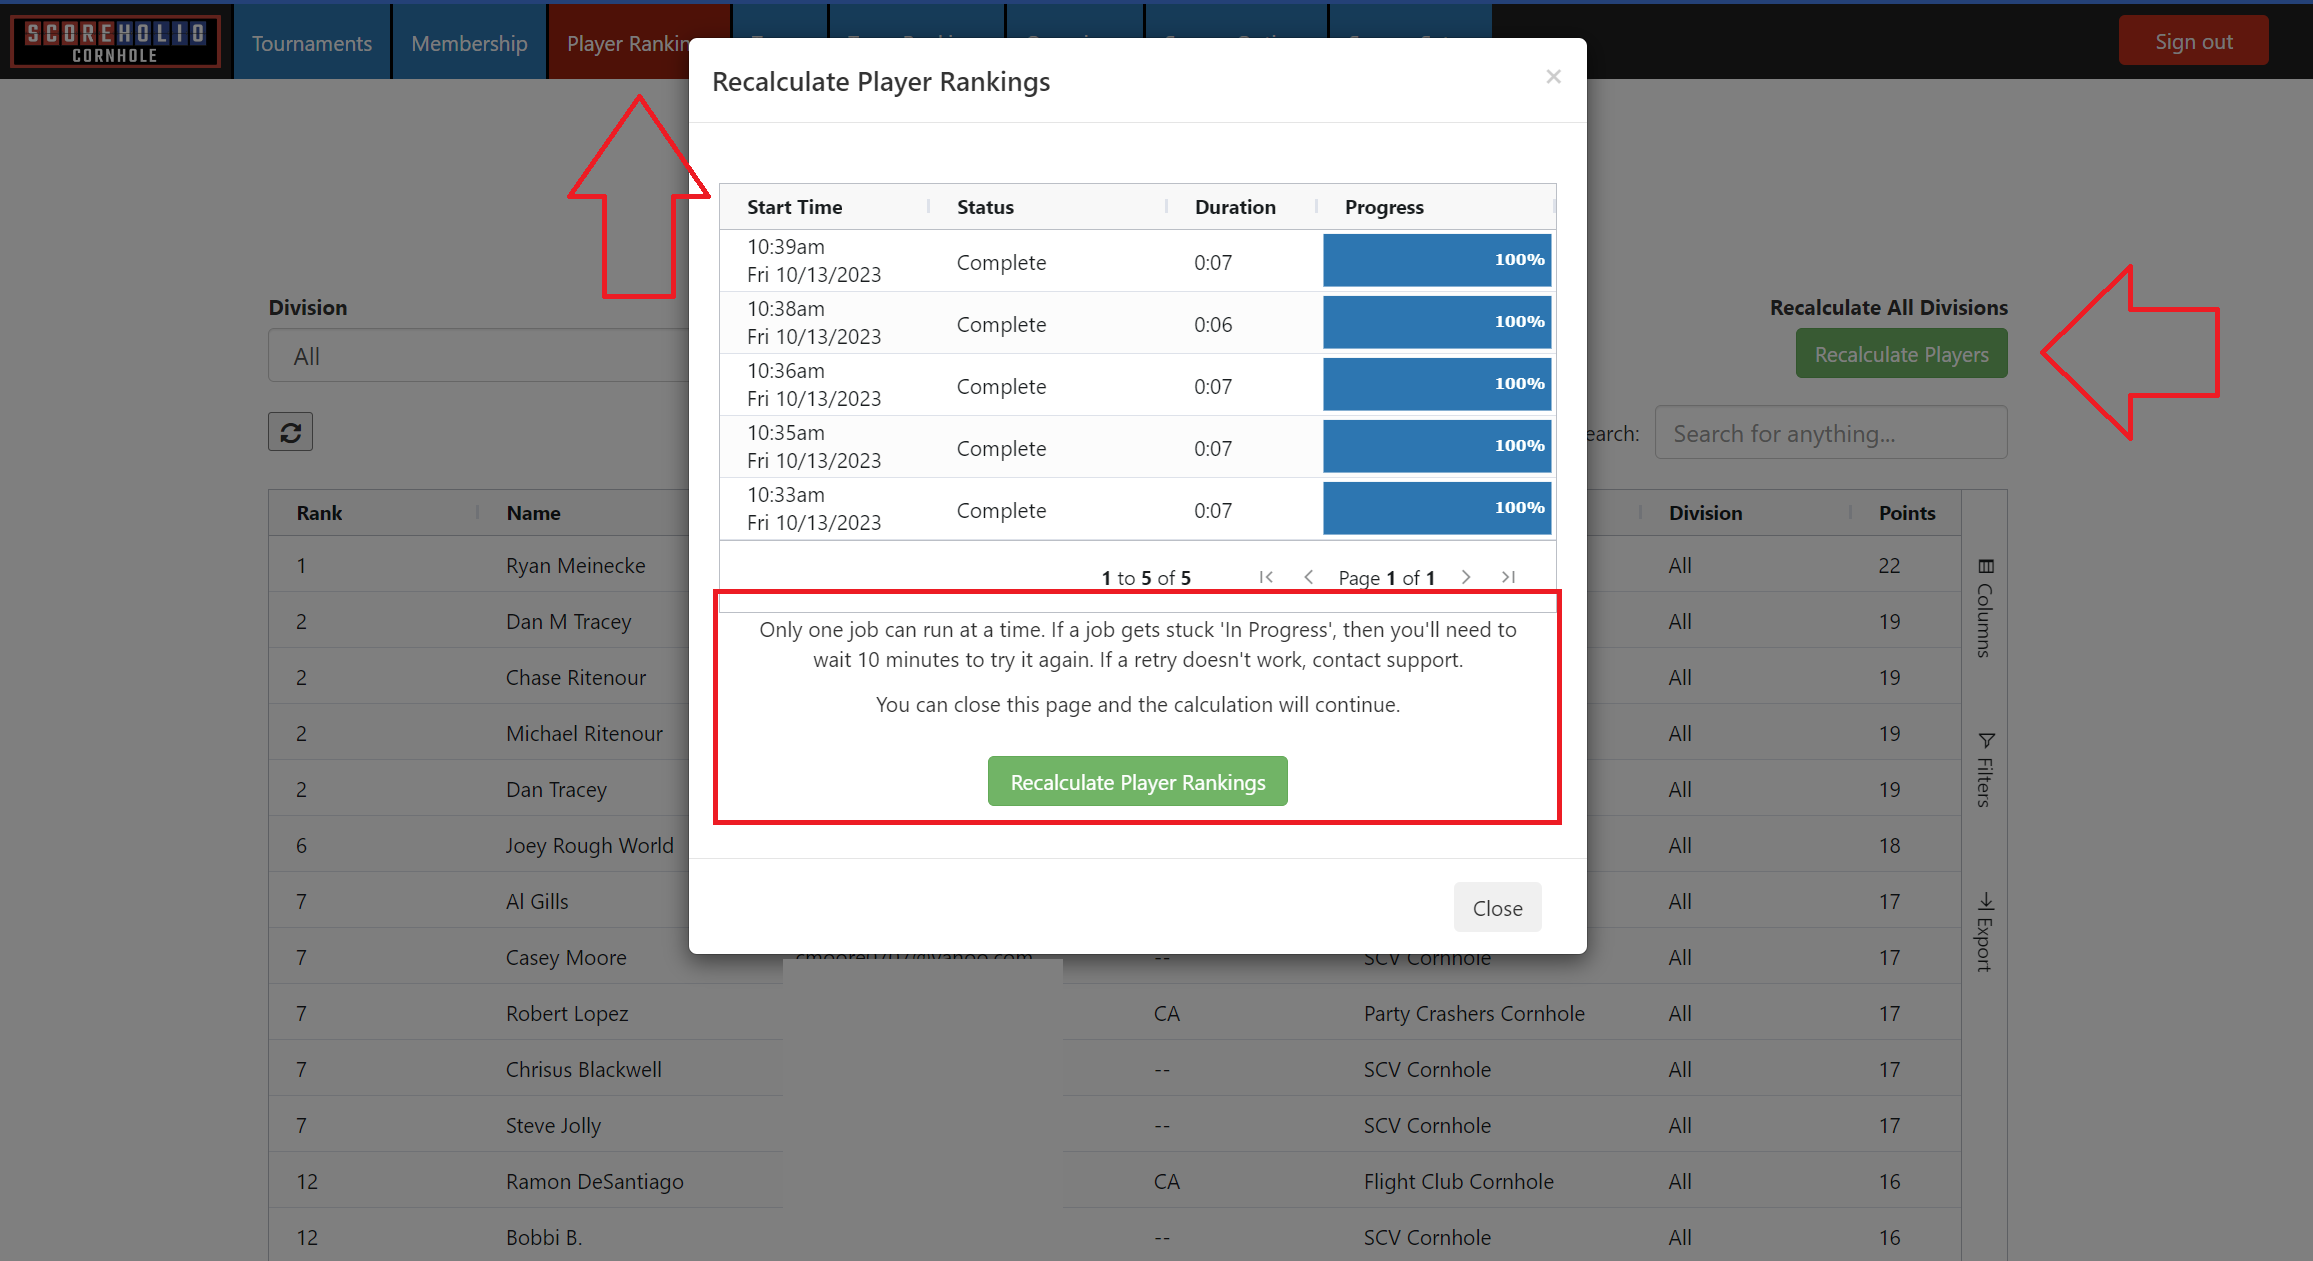Click the Sign out button
The image size is (2313, 1261).
point(2193,41)
